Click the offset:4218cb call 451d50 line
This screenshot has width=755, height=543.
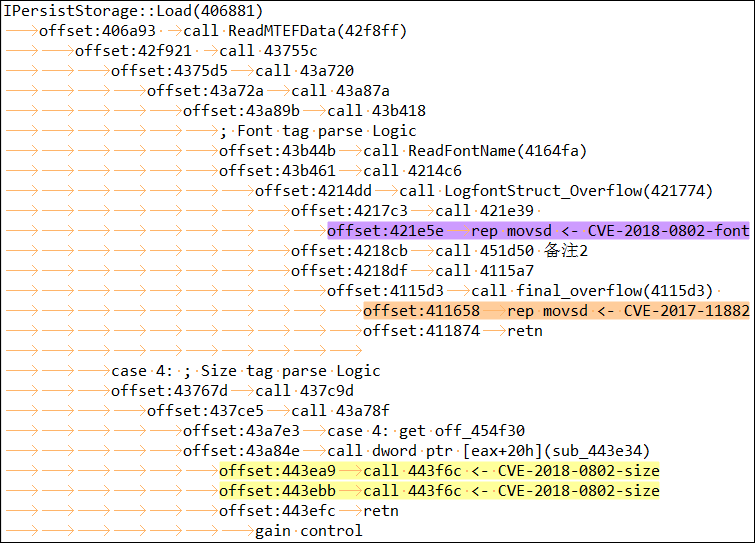coord(439,251)
